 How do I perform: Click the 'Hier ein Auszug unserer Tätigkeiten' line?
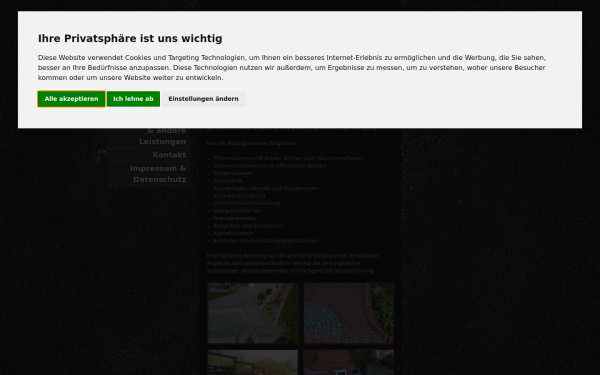pyautogui.click(x=251, y=143)
